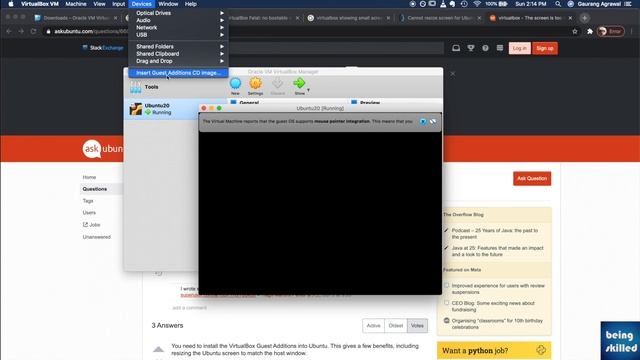The image size is (640, 360).
Task: Click the Log in button
Action: coord(520,48)
